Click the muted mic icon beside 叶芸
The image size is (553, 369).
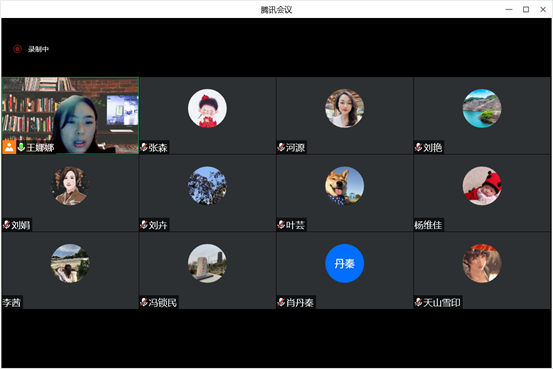point(281,225)
